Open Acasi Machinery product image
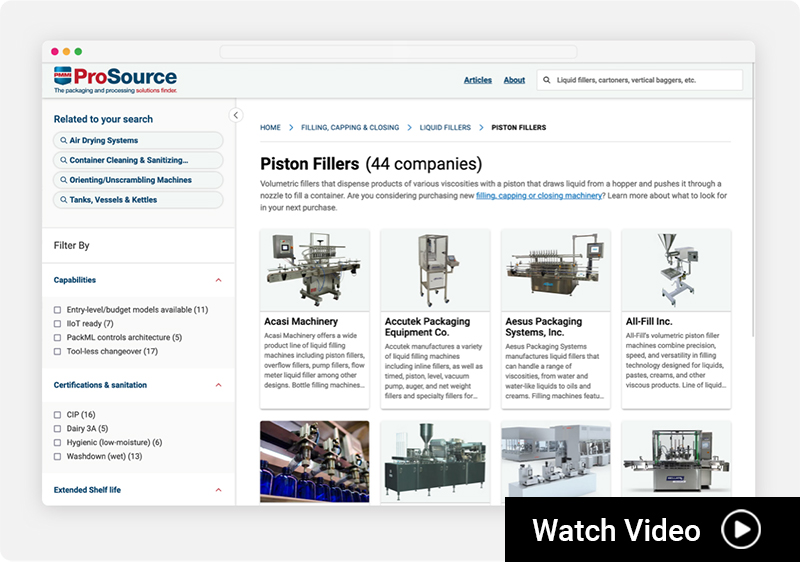The width and height of the screenshot is (800, 562). pos(315,270)
